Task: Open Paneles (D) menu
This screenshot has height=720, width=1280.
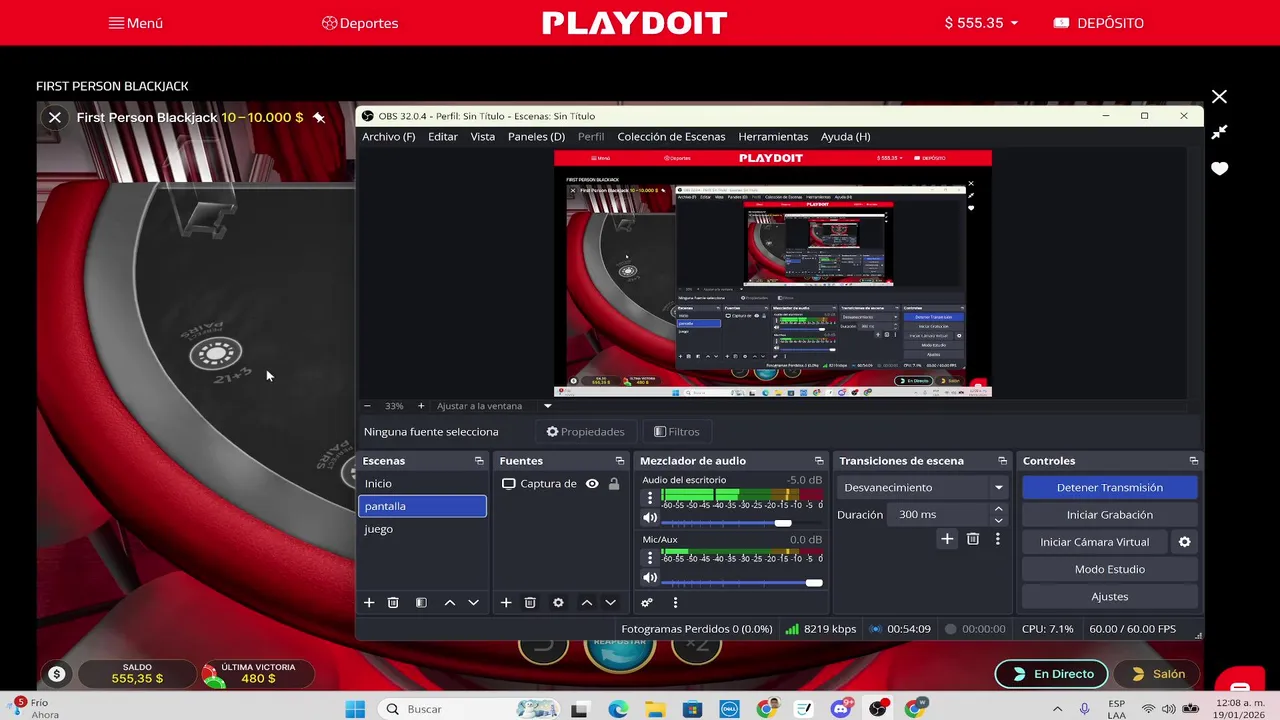Action: point(536,137)
